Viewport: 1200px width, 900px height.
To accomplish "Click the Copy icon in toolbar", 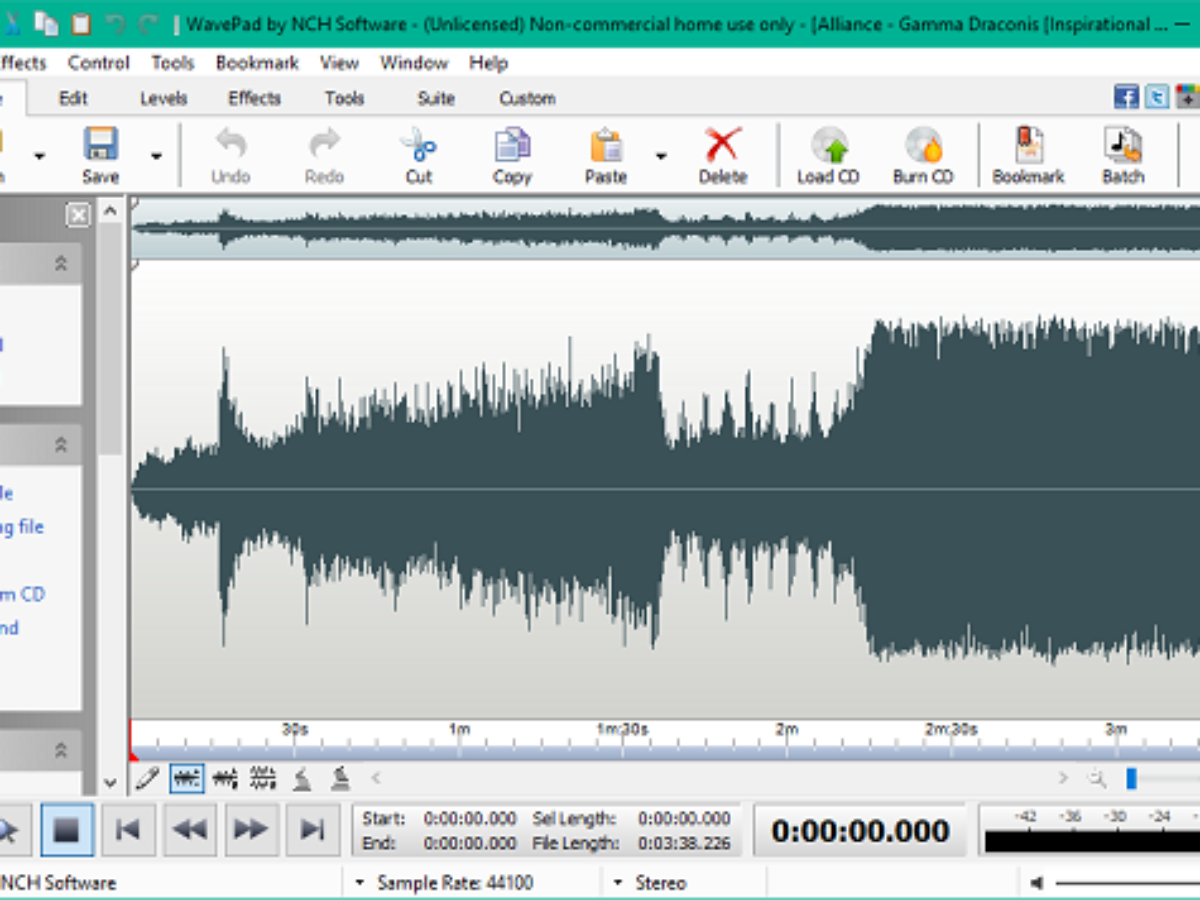I will pos(512,146).
